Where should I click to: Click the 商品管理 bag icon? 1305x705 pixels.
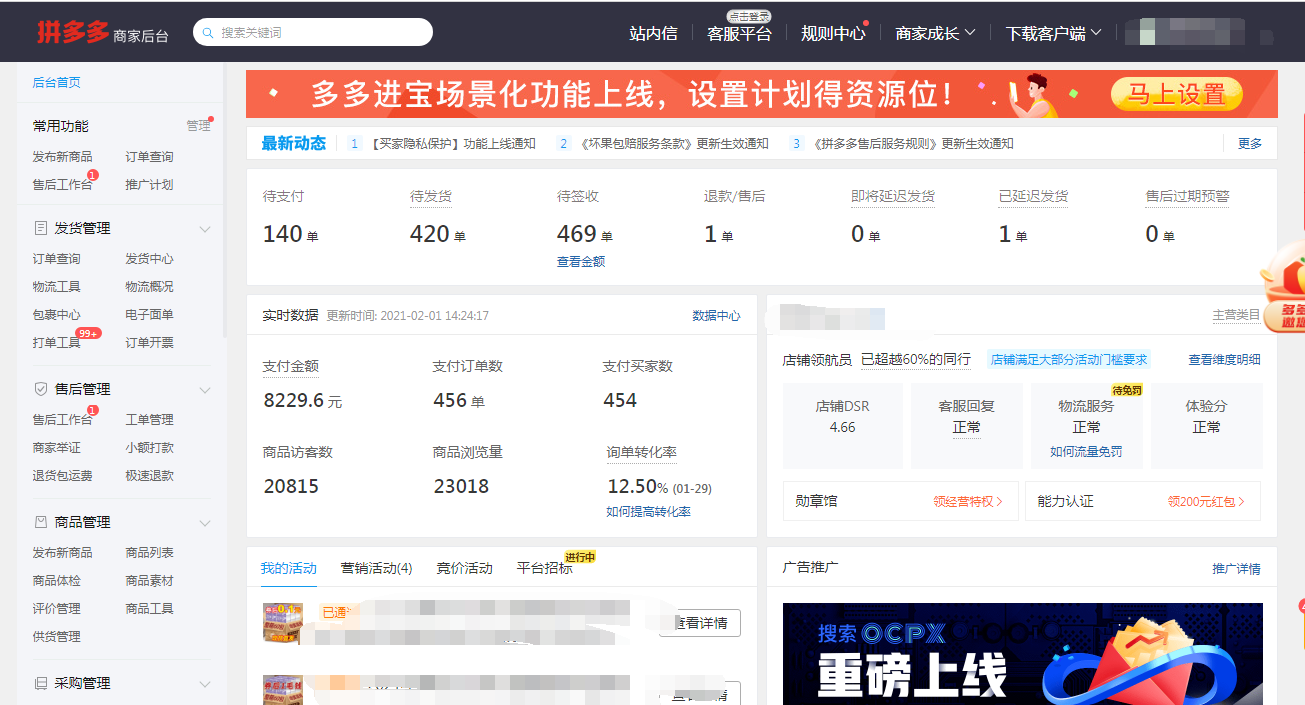click(41, 522)
